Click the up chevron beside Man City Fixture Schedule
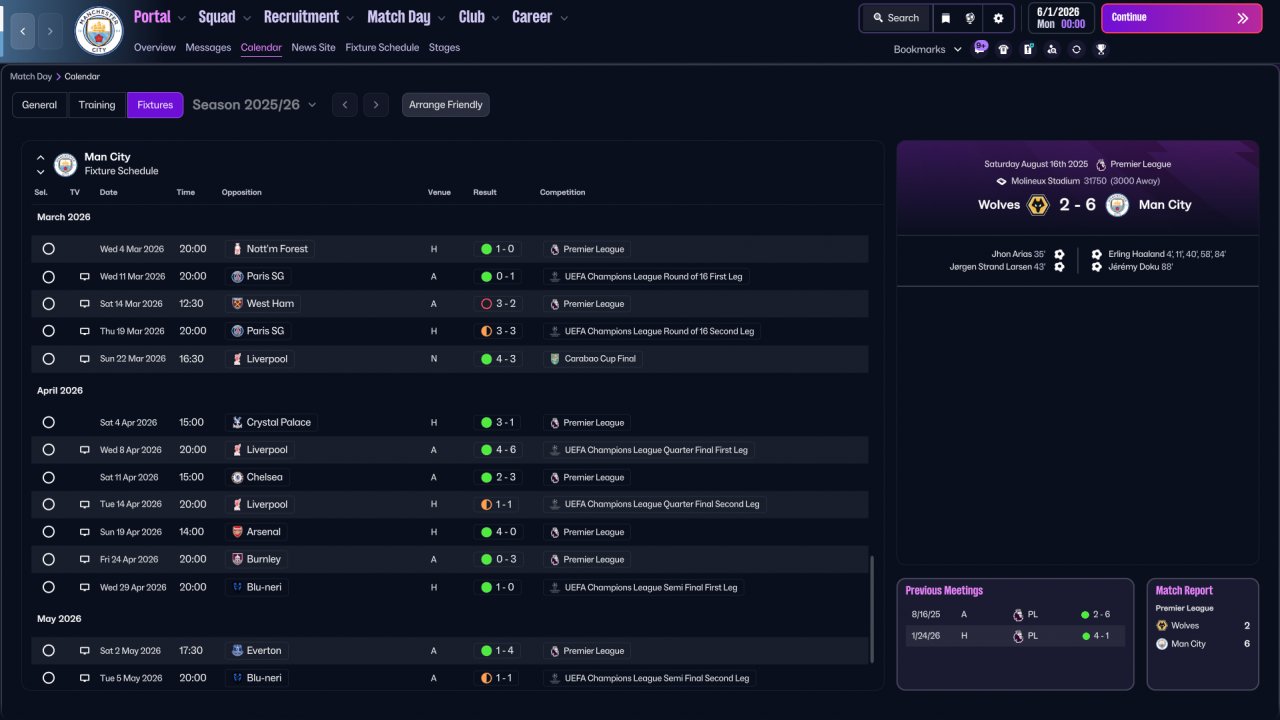Screen dimensions: 1280x720 point(41,158)
